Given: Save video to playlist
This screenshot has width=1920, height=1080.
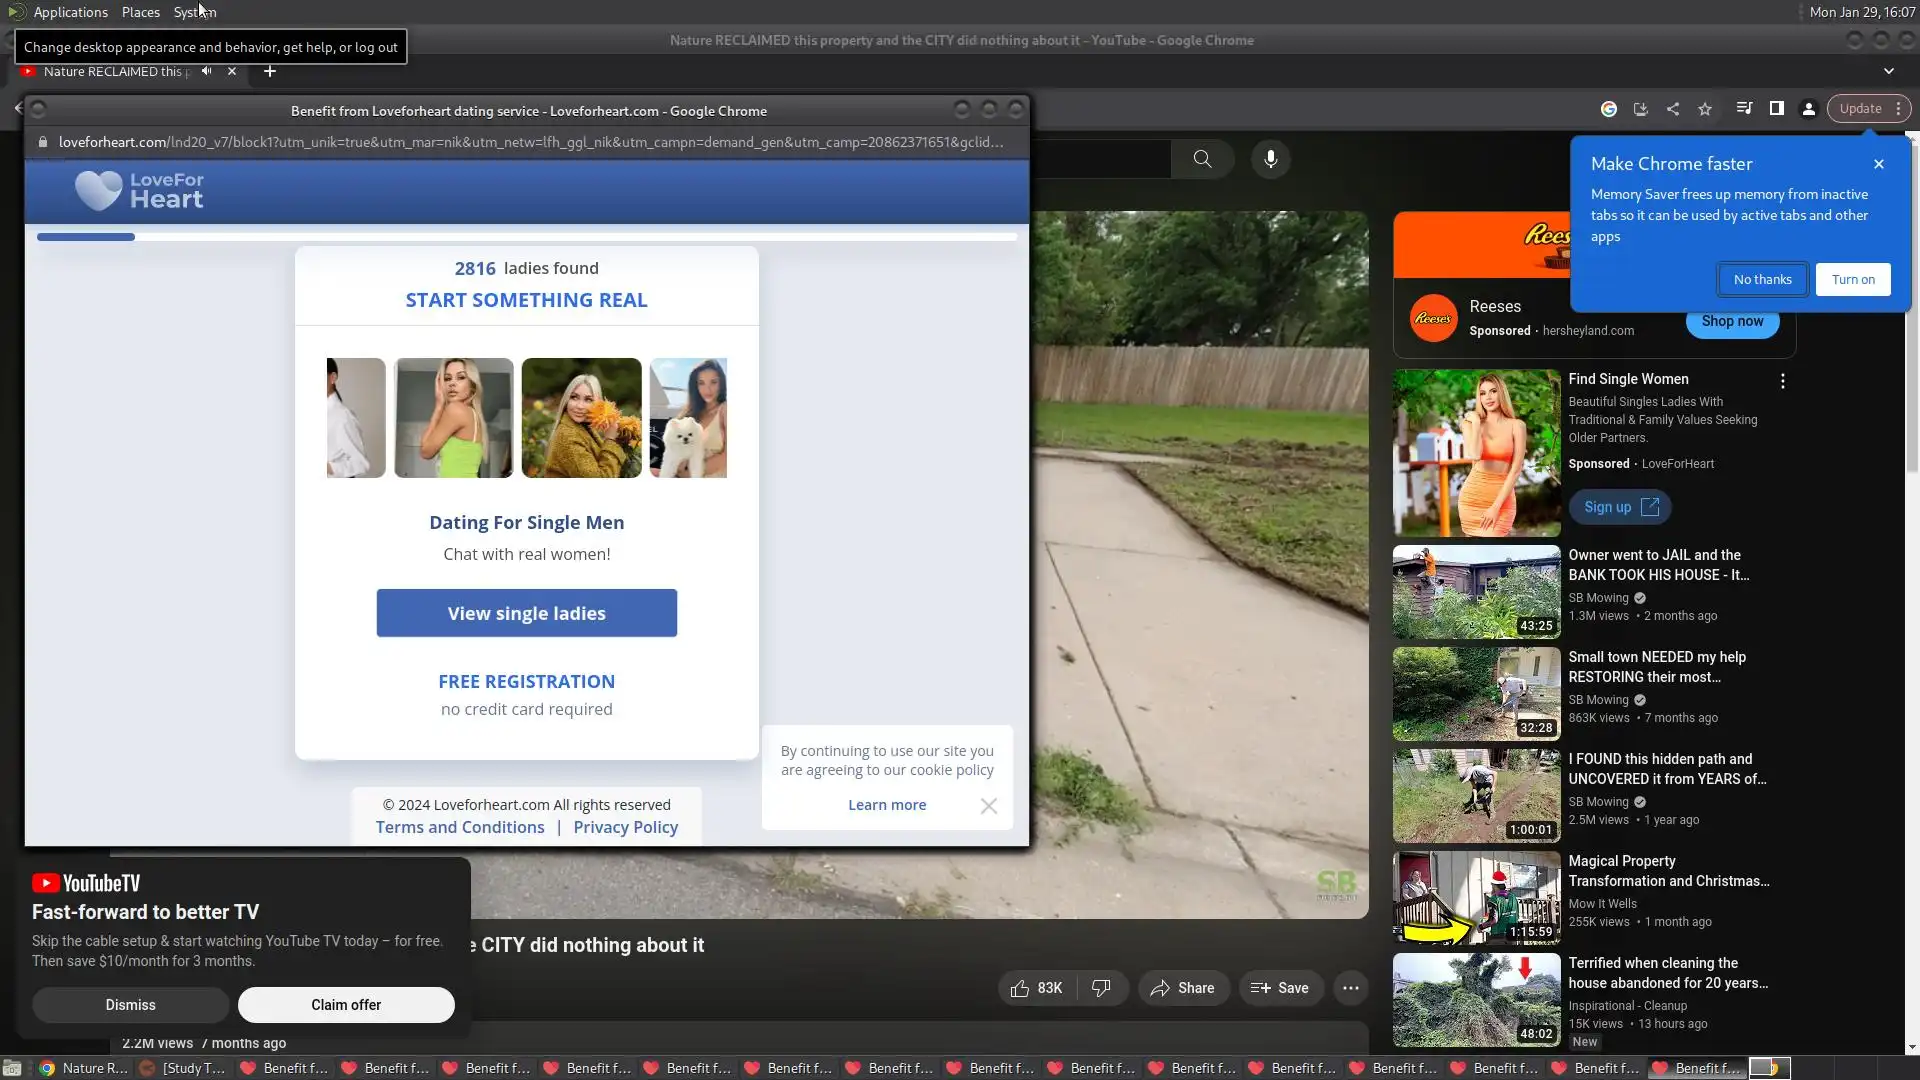Looking at the screenshot, I should 1280,988.
